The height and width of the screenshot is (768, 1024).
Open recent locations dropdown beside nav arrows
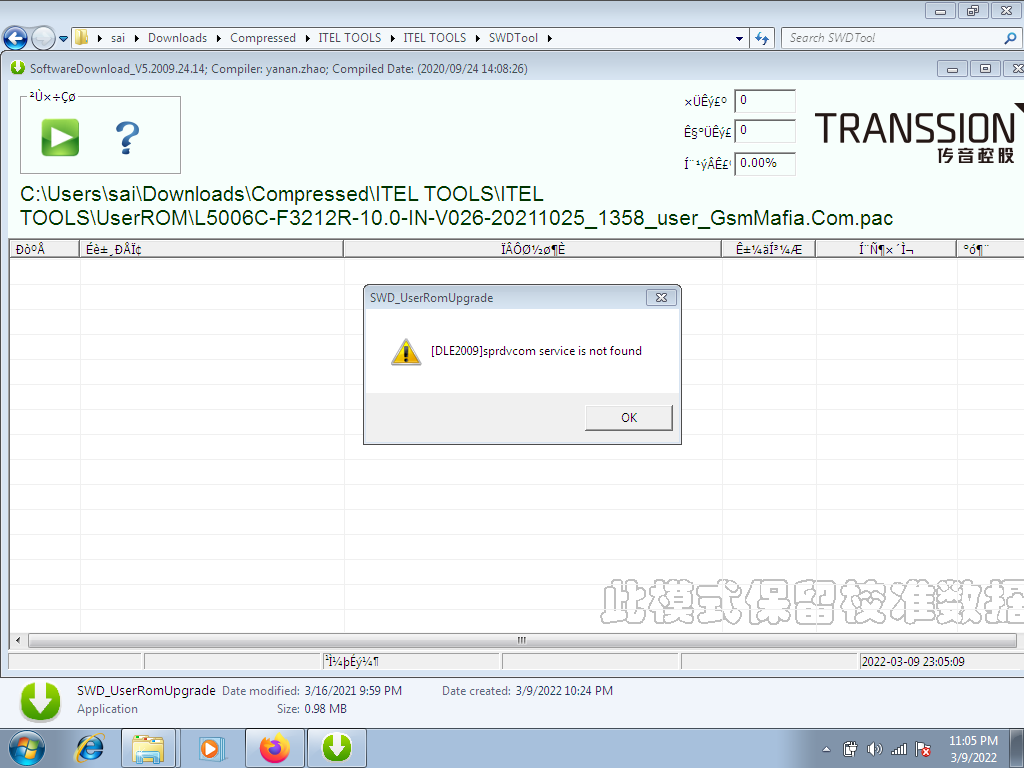63,39
